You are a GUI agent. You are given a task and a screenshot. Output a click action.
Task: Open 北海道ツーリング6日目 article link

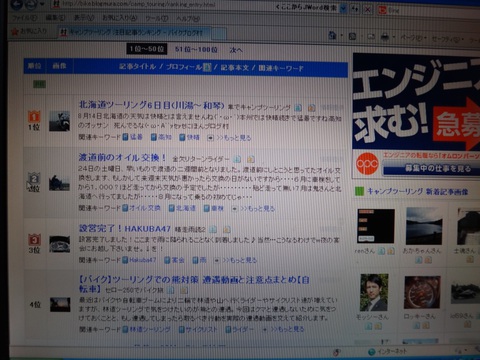click(152, 105)
